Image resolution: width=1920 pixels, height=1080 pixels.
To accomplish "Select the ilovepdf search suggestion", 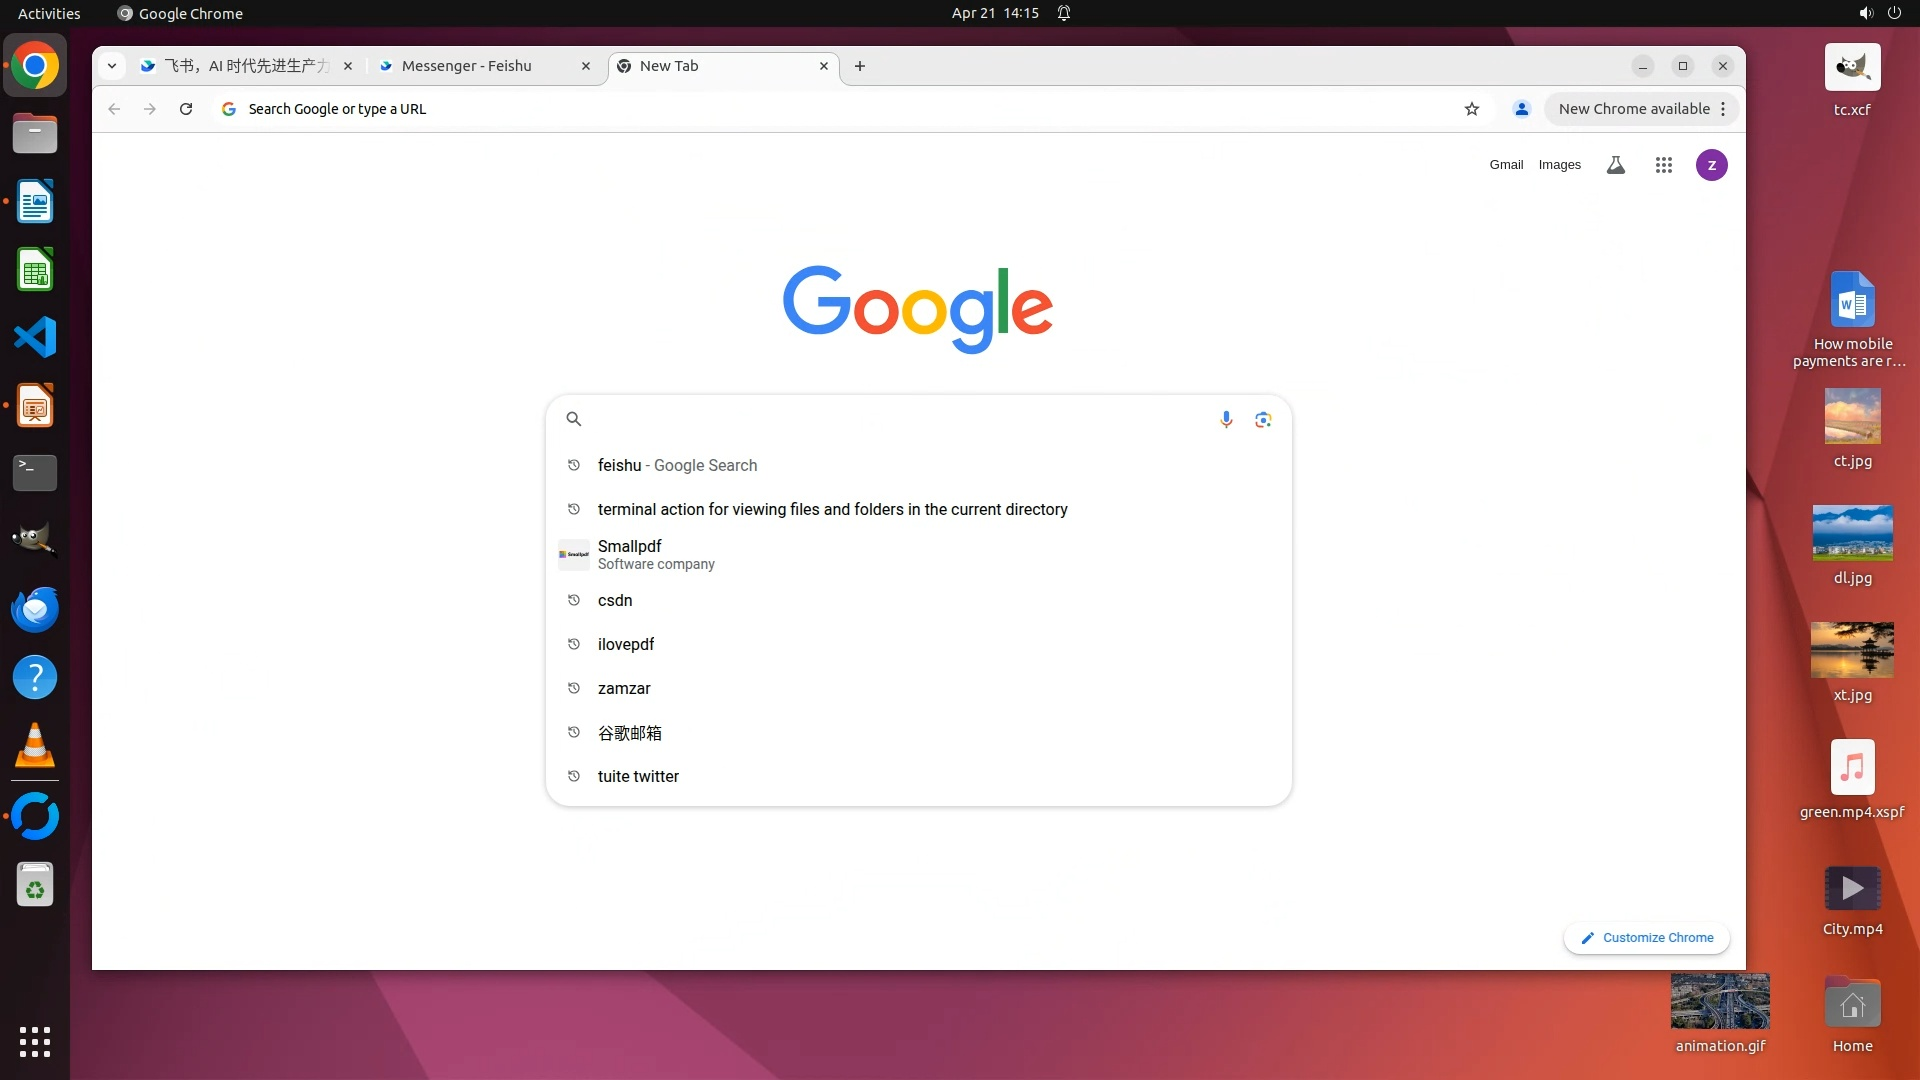I will [626, 644].
